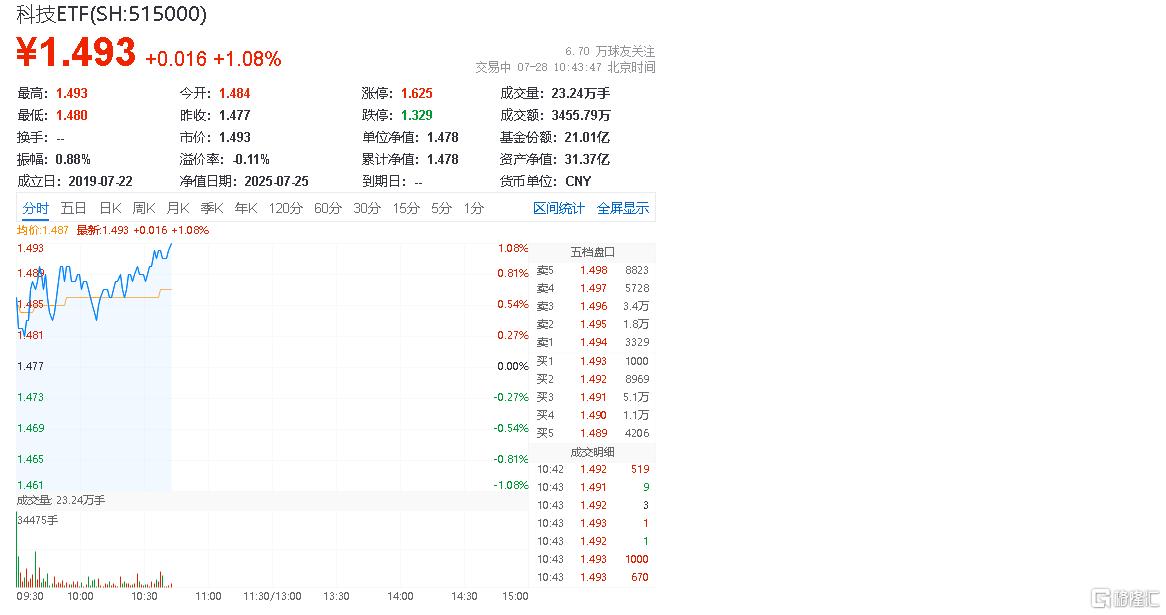Click the 净值日期 2025-07-25 value
Viewport: 1166px width, 615px height.
(276, 181)
